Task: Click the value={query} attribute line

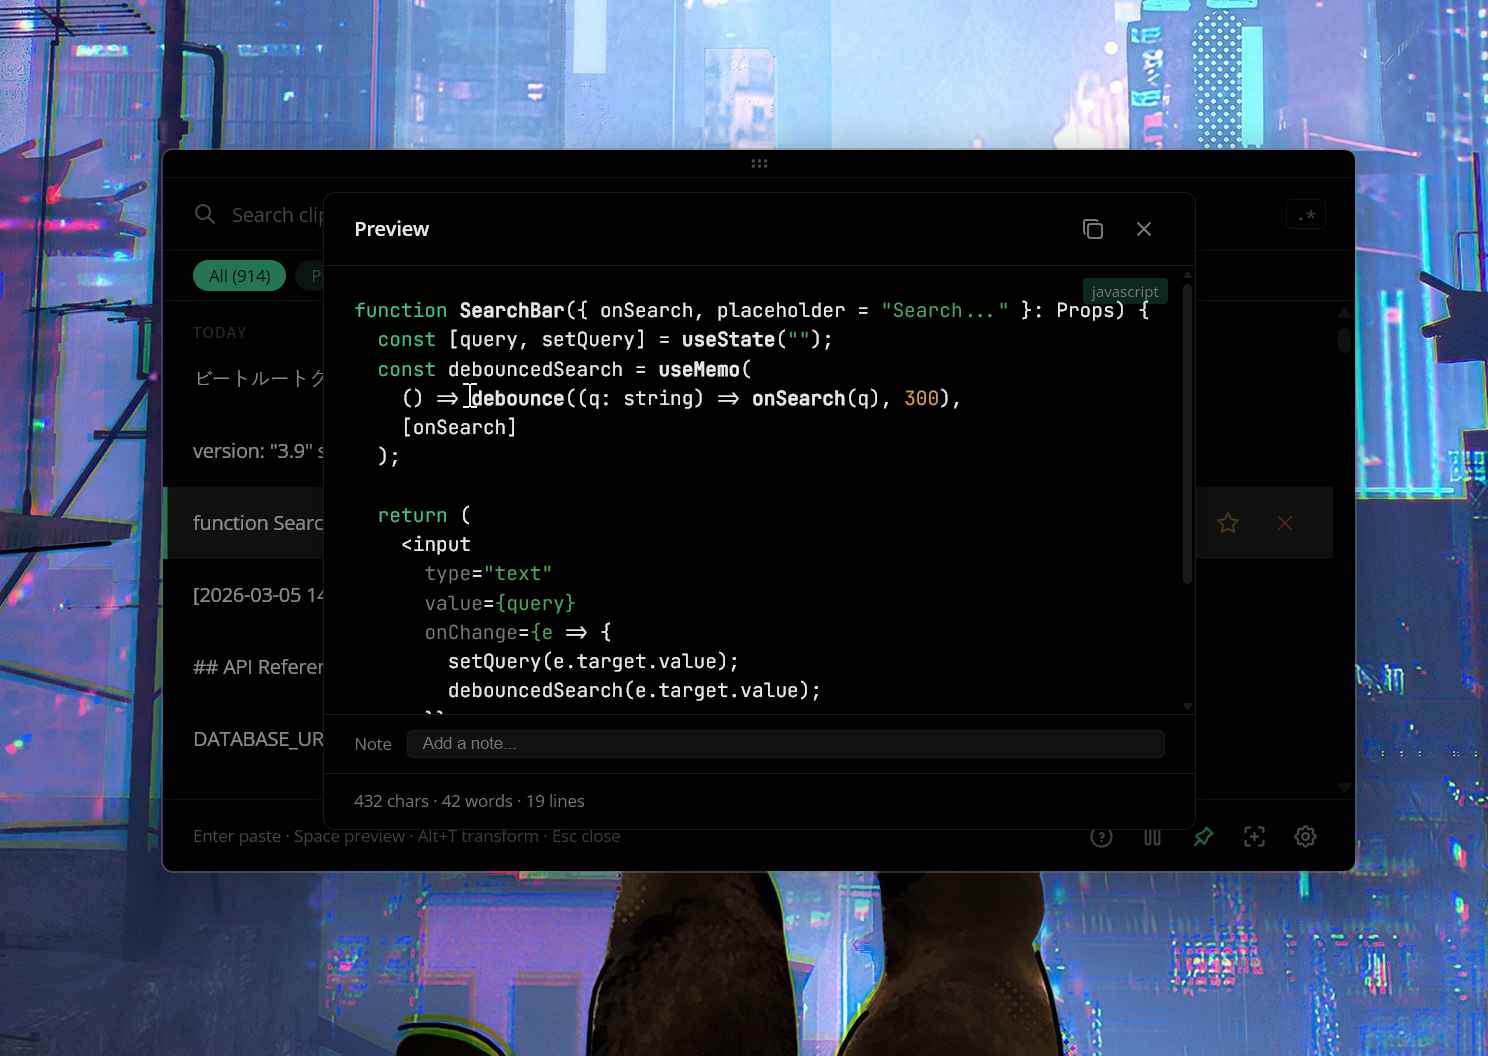Action: point(500,604)
